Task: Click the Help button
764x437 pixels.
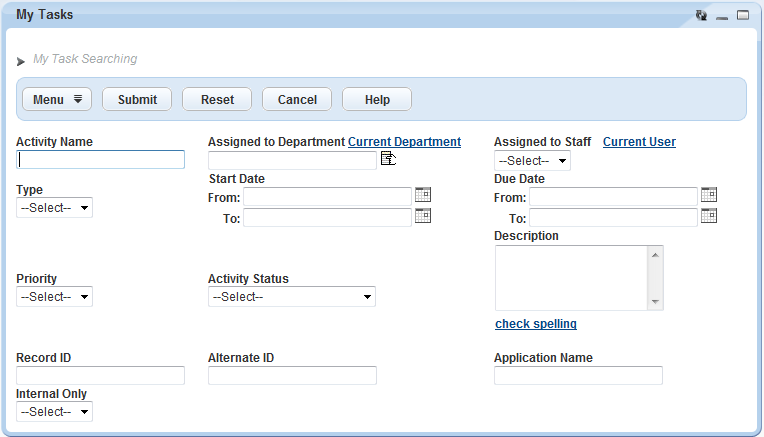Action: 377,99
